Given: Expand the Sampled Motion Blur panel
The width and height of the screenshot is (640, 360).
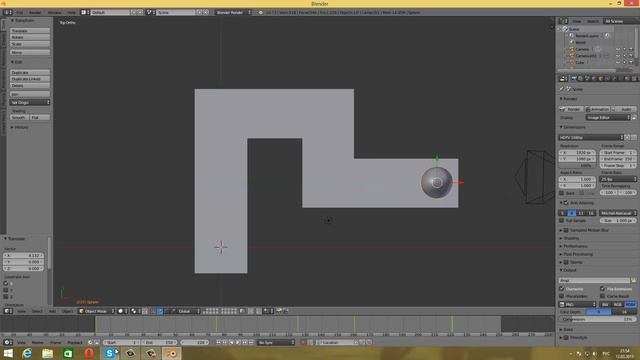Looking at the screenshot, I should point(584,230).
